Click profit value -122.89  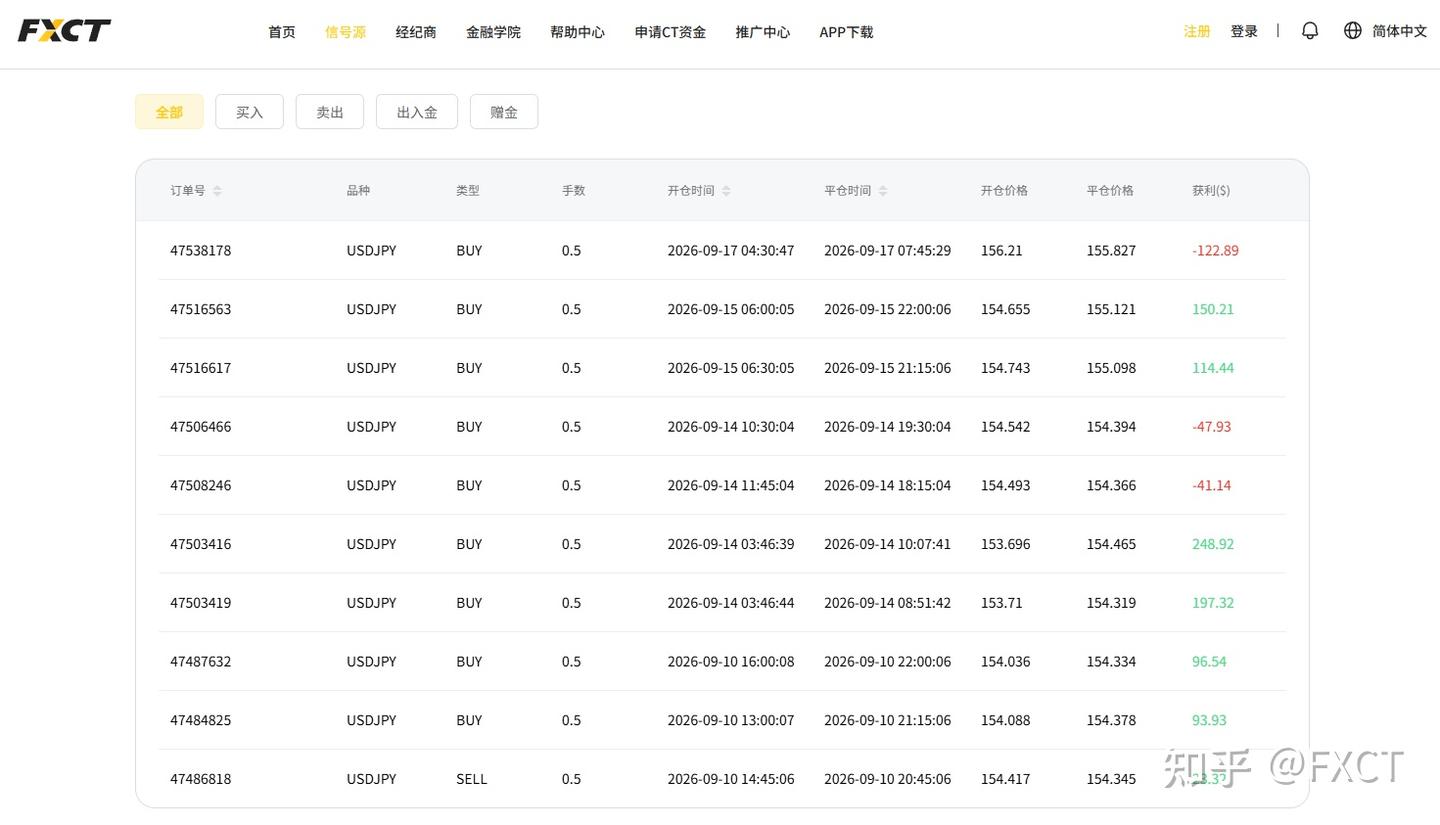coord(1215,251)
